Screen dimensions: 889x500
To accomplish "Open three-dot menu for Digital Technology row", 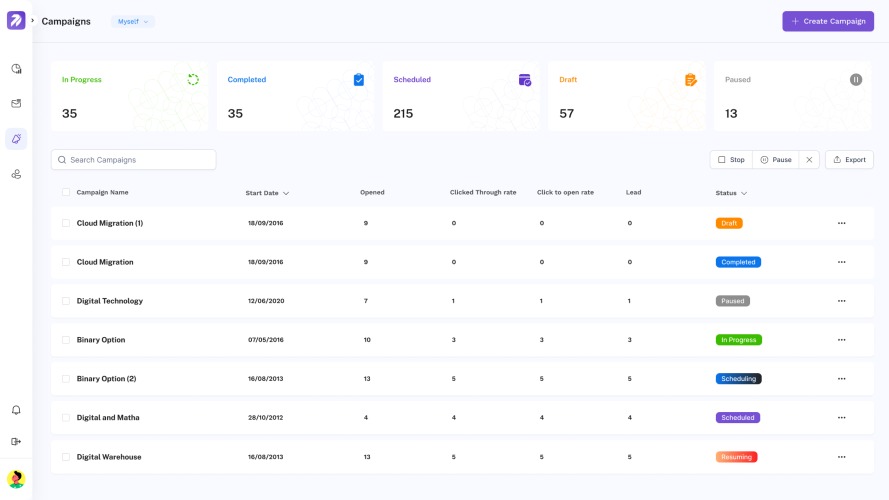I will pos(841,301).
